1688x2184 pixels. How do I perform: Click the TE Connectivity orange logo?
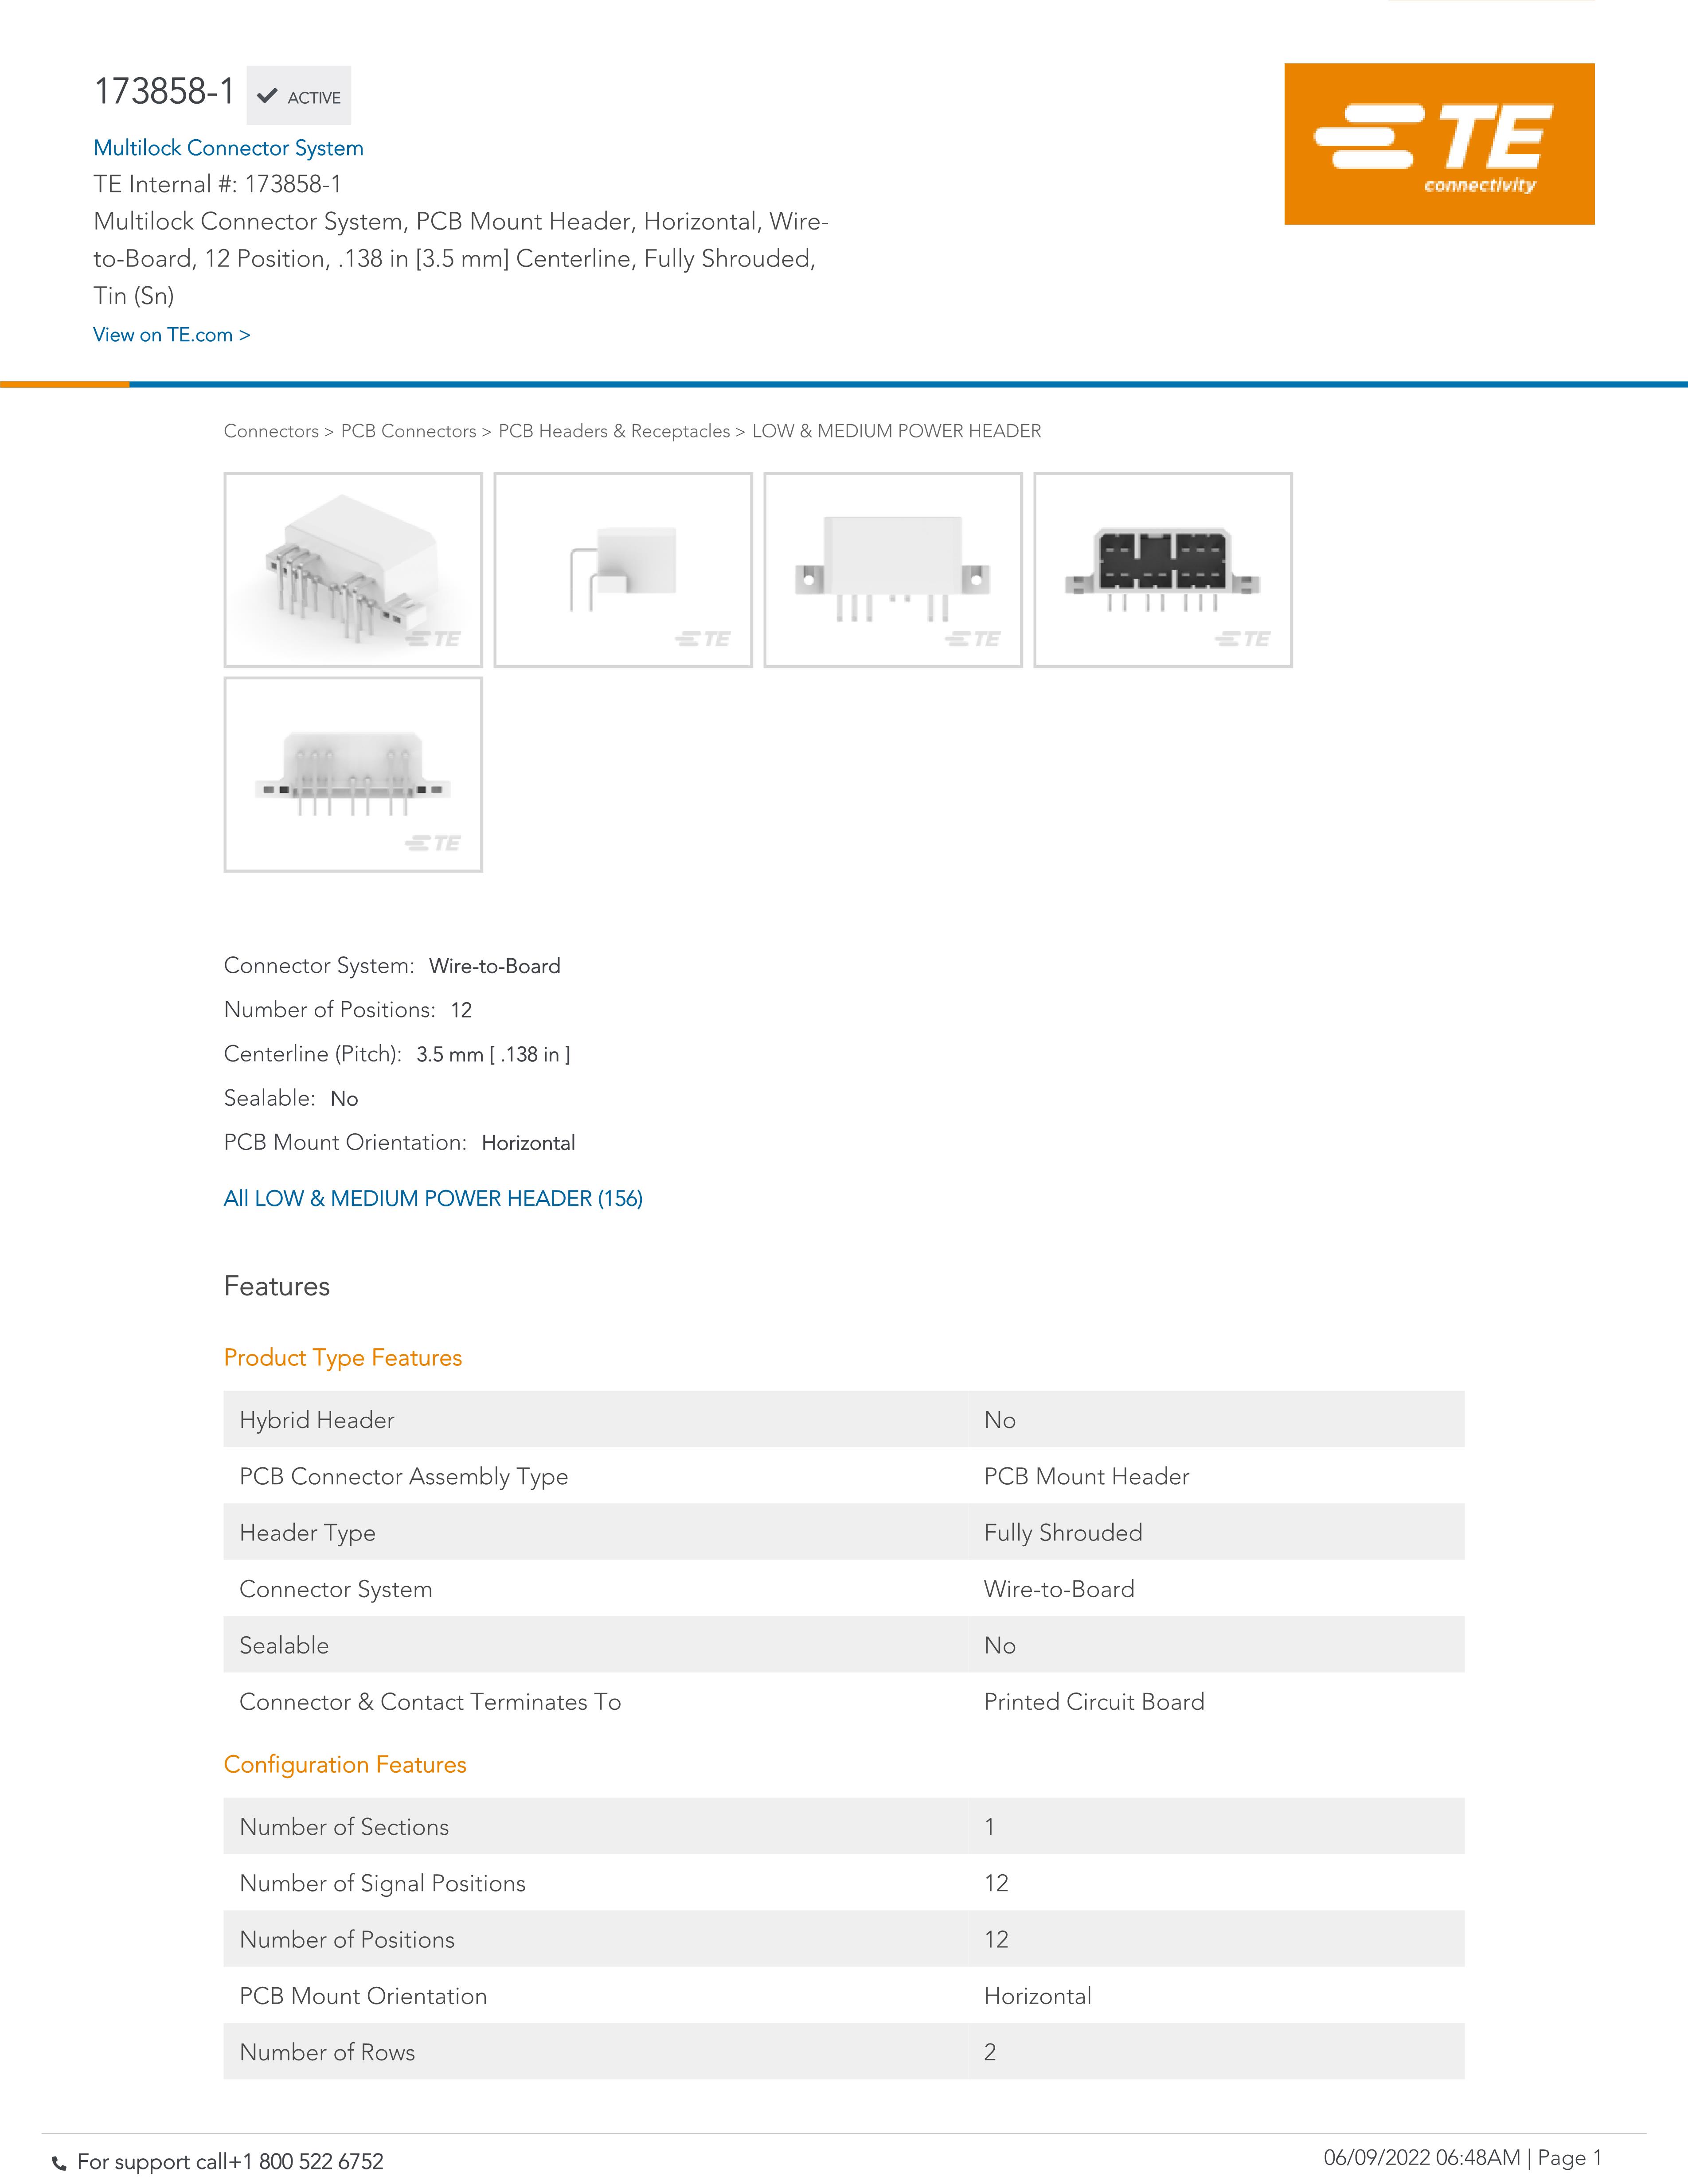1438,144
